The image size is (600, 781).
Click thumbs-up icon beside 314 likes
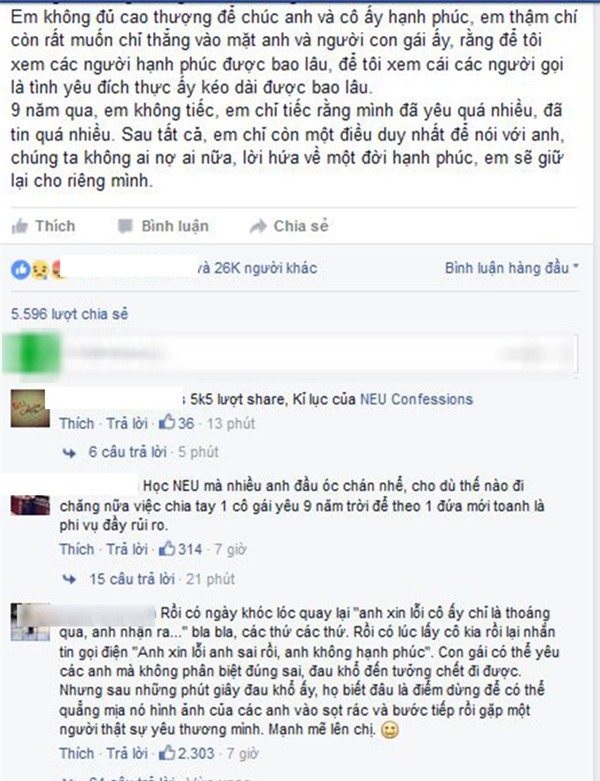tap(167, 548)
